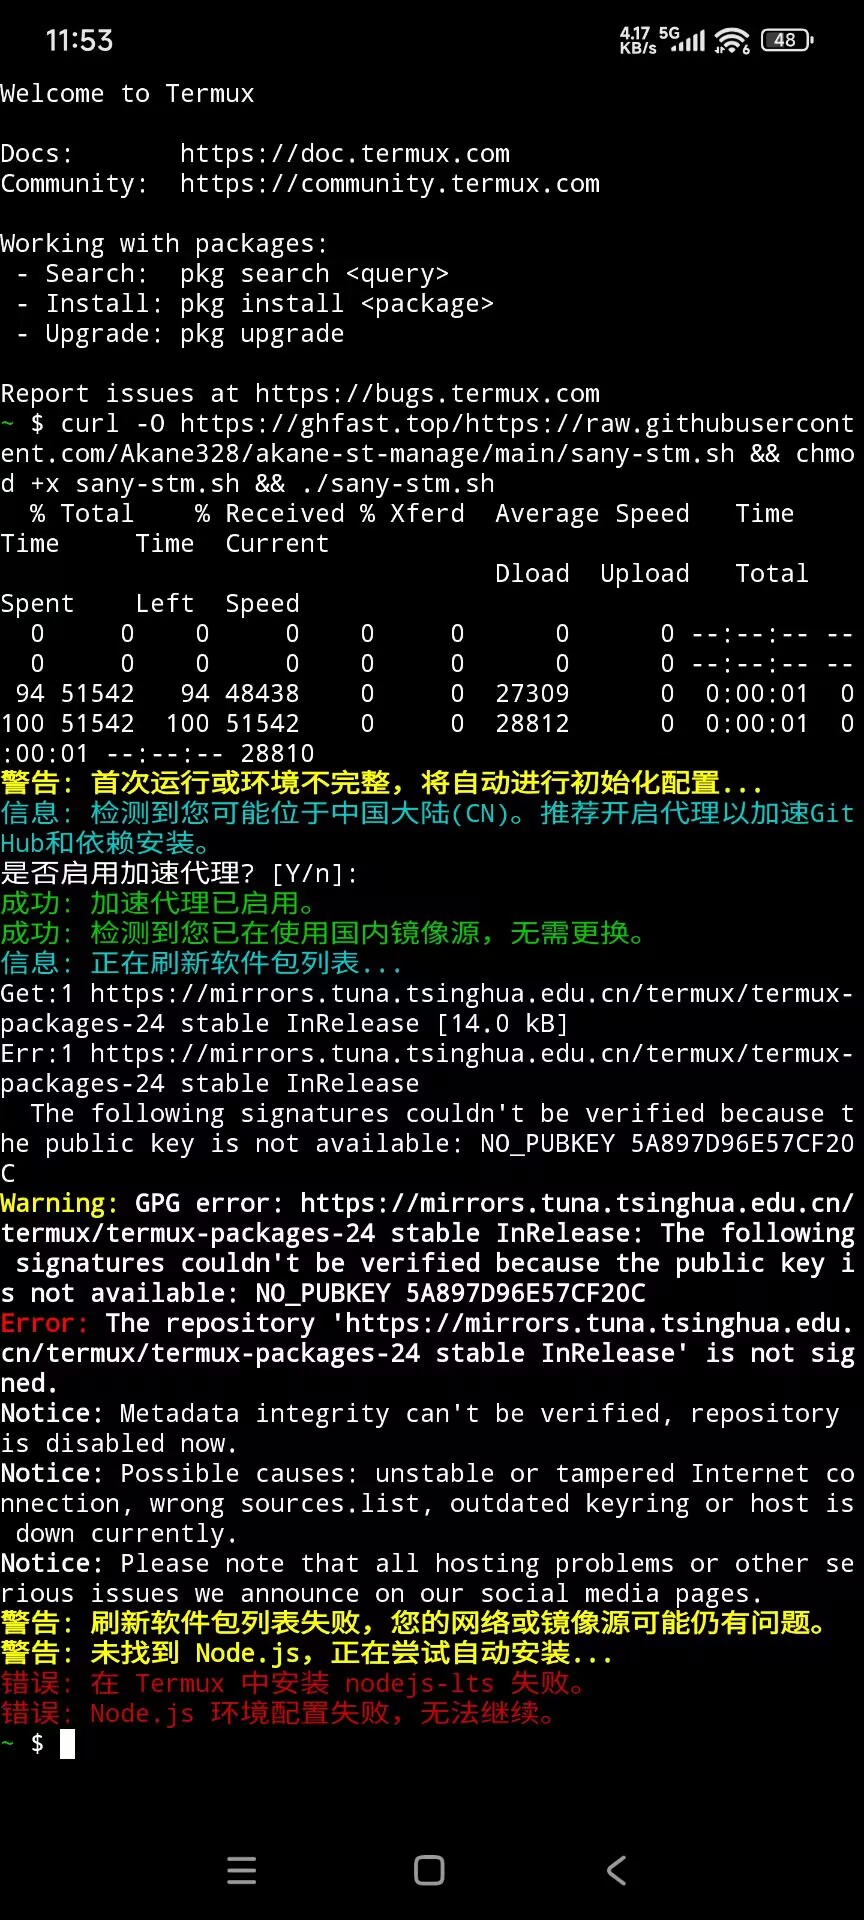Open the doc.termux.com docs link

344,154
